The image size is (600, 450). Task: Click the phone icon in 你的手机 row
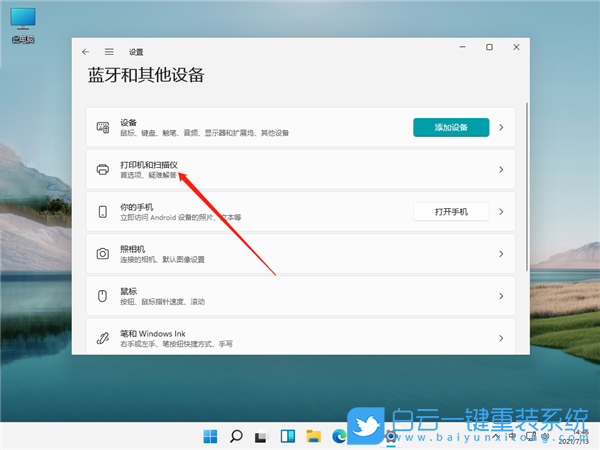click(103, 212)
